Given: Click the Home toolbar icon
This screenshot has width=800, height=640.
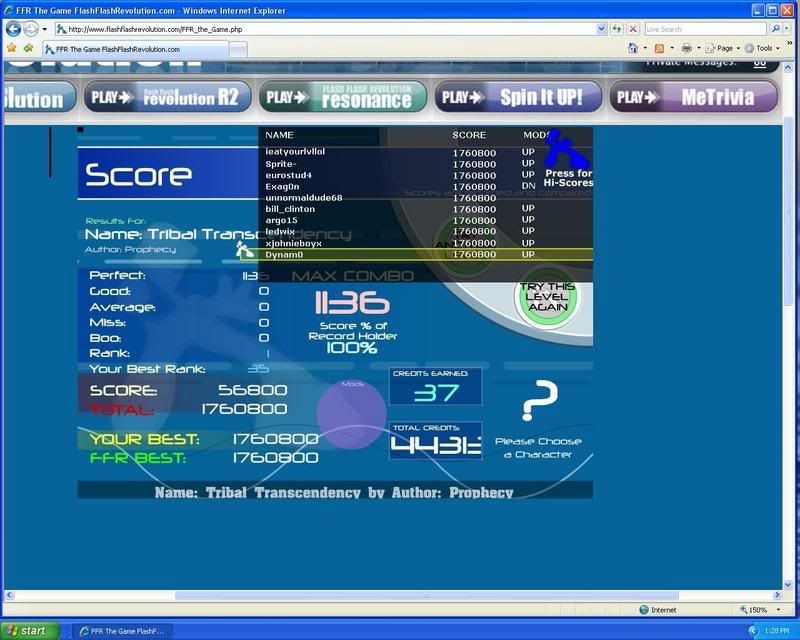Looking at the screenshot, I should 633,48.
